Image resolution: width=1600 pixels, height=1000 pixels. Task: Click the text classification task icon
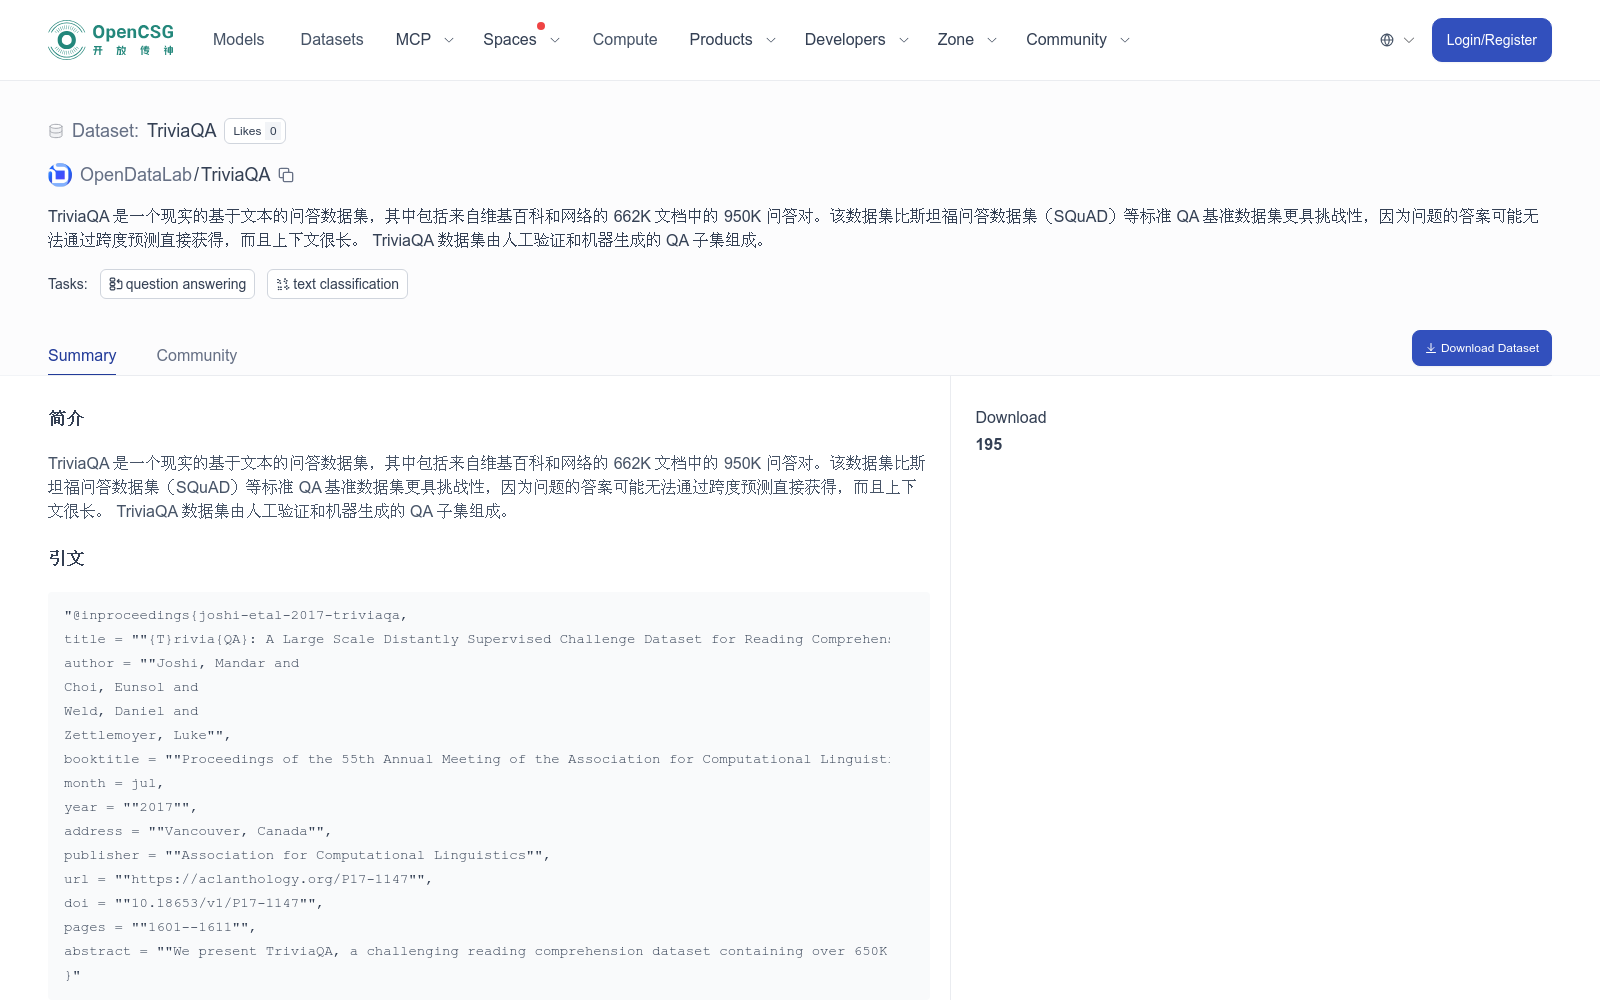click(x=283, y=284)
